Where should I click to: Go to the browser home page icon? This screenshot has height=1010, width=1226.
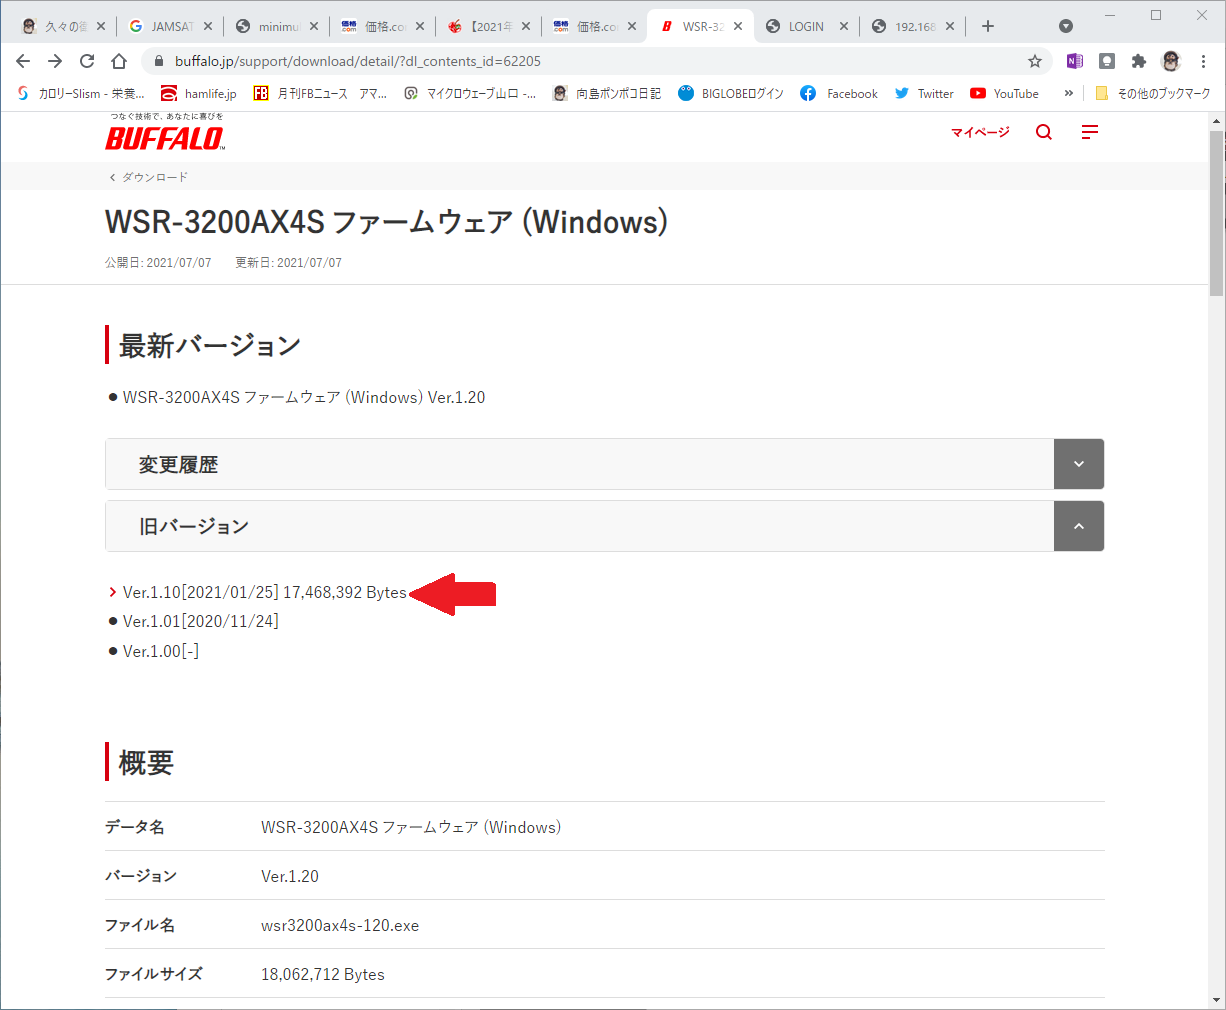tap(119, 61)
